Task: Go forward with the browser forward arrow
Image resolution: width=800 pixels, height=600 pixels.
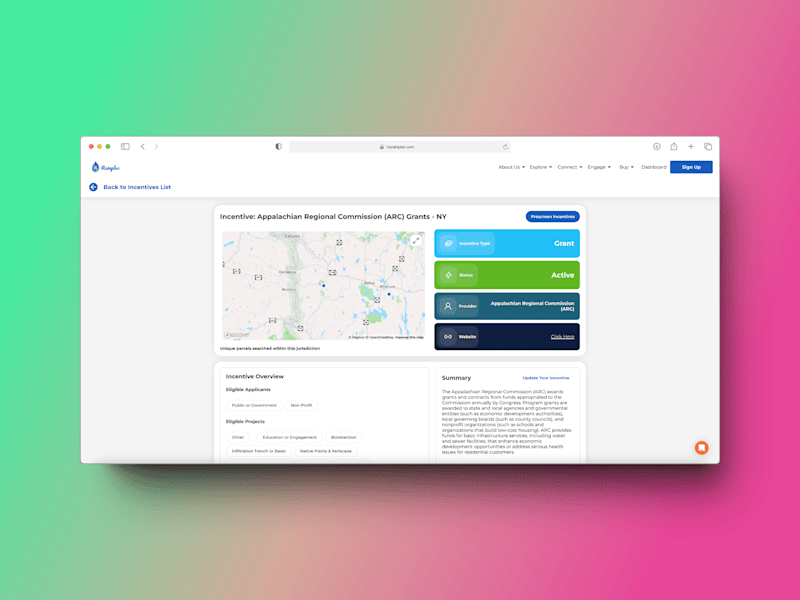Action: click(x=157, y=146)
